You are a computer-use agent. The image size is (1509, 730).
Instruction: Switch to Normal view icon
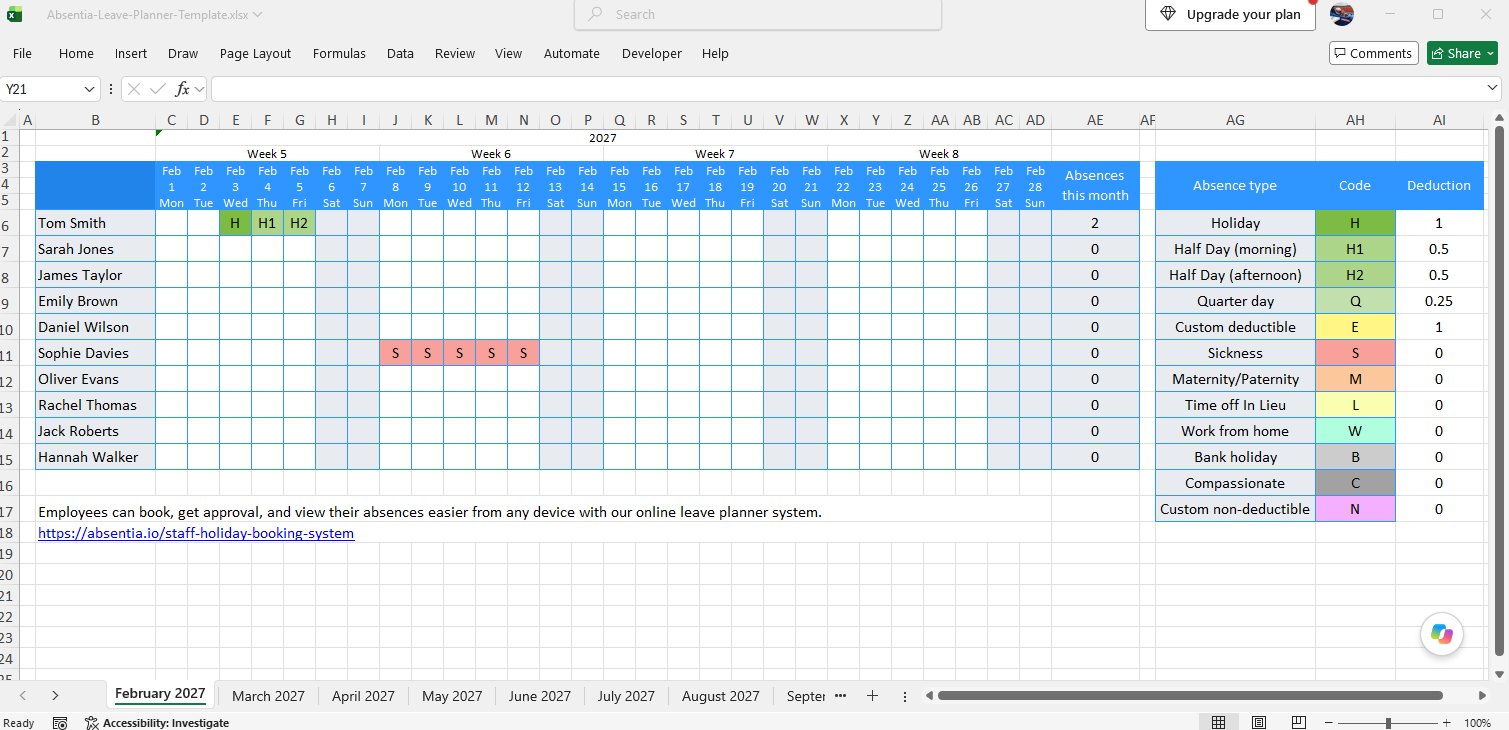pyautogui.click(x=1219, y=722)
